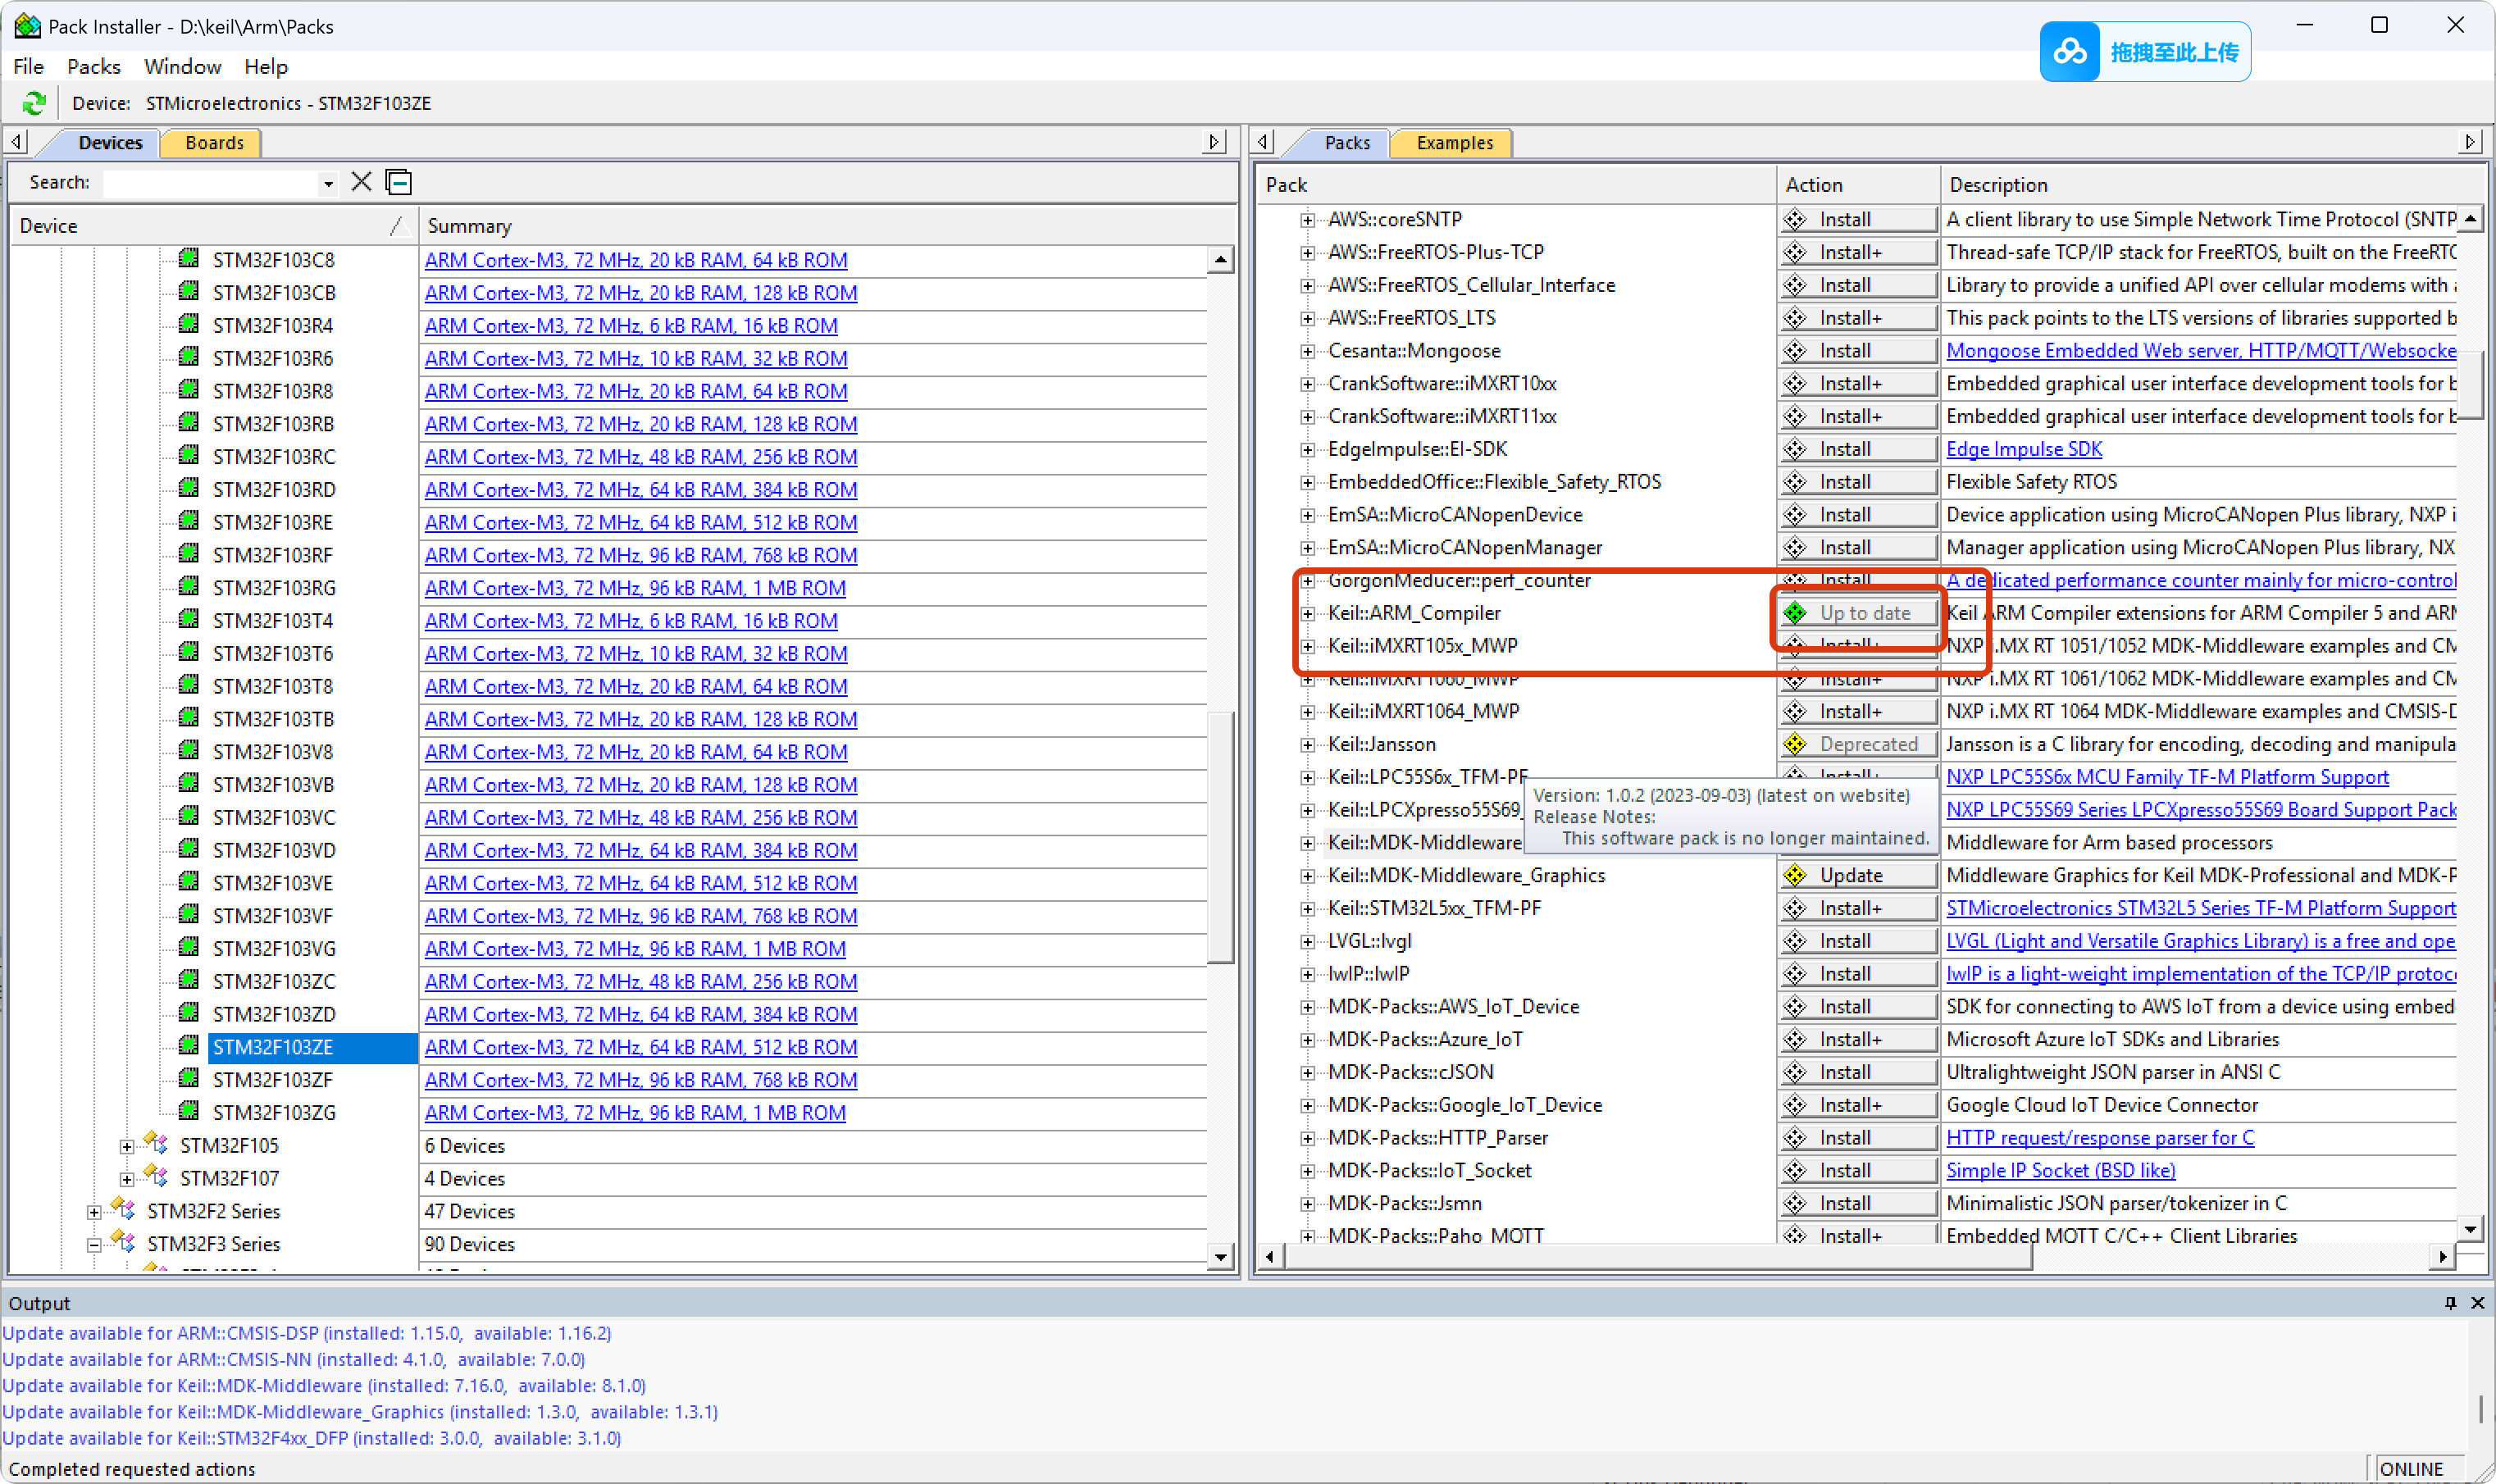Click CMSIS-DSP update message in Output
The width and height of the screenshot is (2496, 1484).
[306, 1333]
